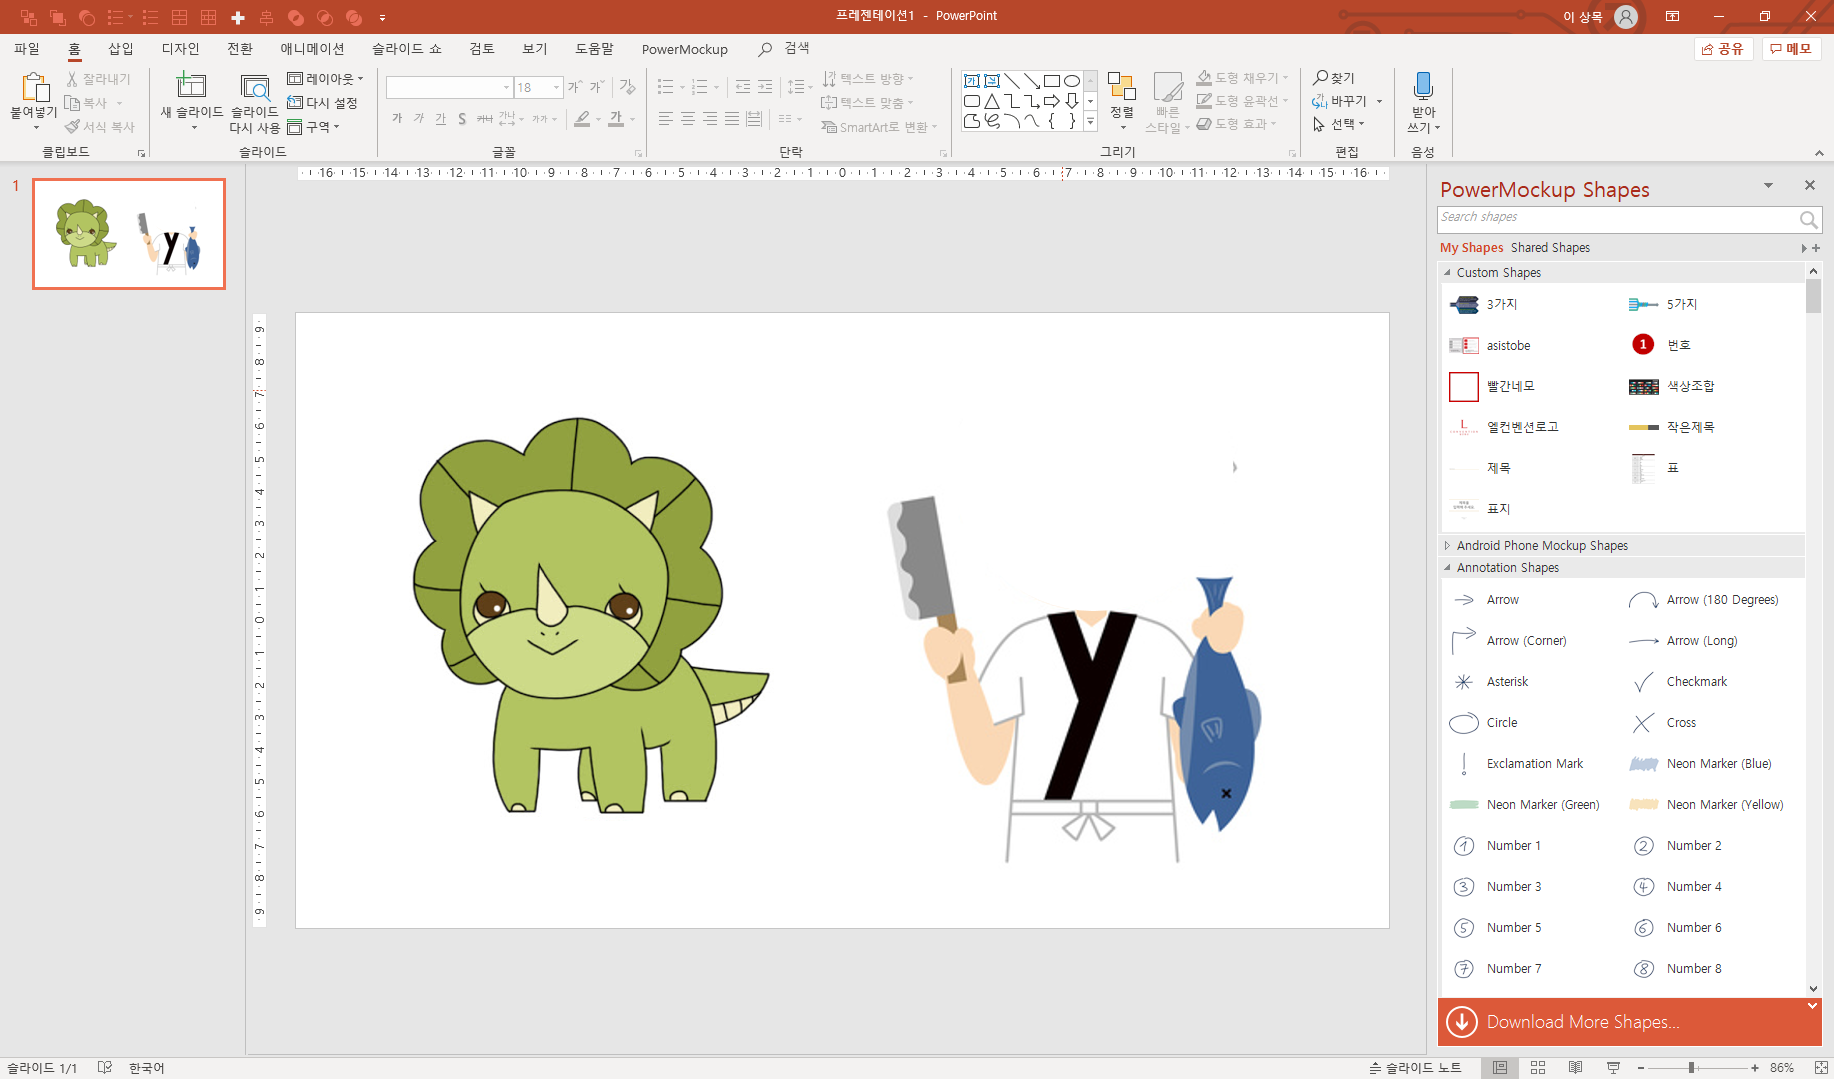Click the 공유 (Share) button

pyautogui.click(x=1724, y=49)
